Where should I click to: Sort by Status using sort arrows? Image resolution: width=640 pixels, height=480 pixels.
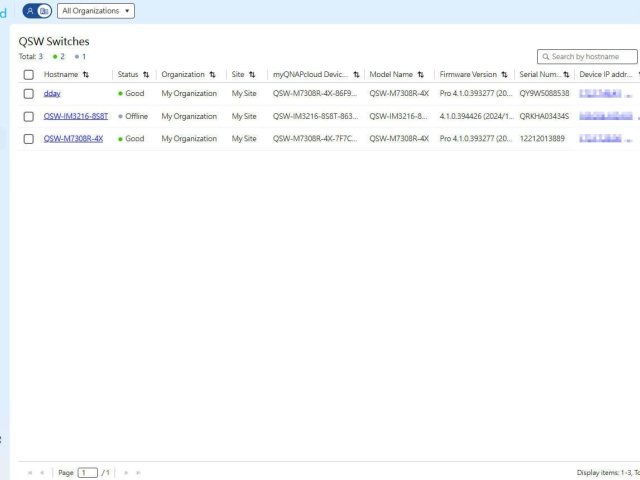point(146,74)
